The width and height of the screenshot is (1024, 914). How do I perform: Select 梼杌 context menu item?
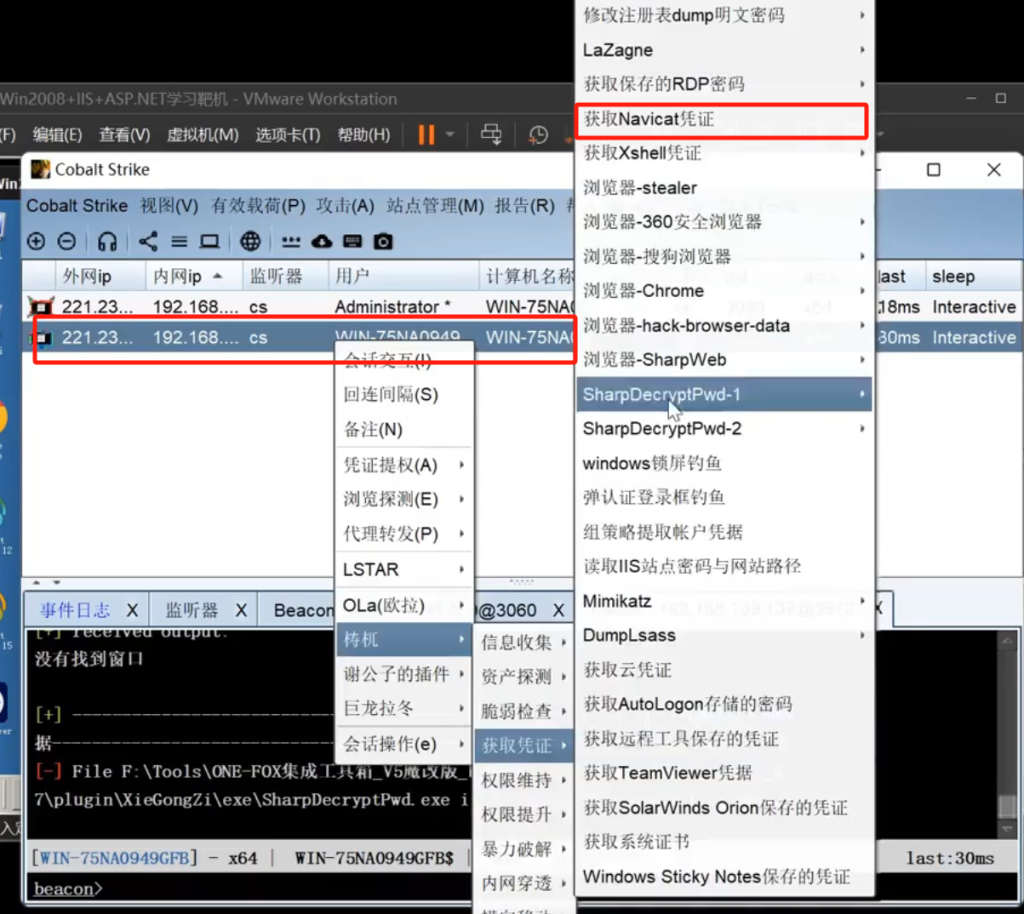coord(404,639)
